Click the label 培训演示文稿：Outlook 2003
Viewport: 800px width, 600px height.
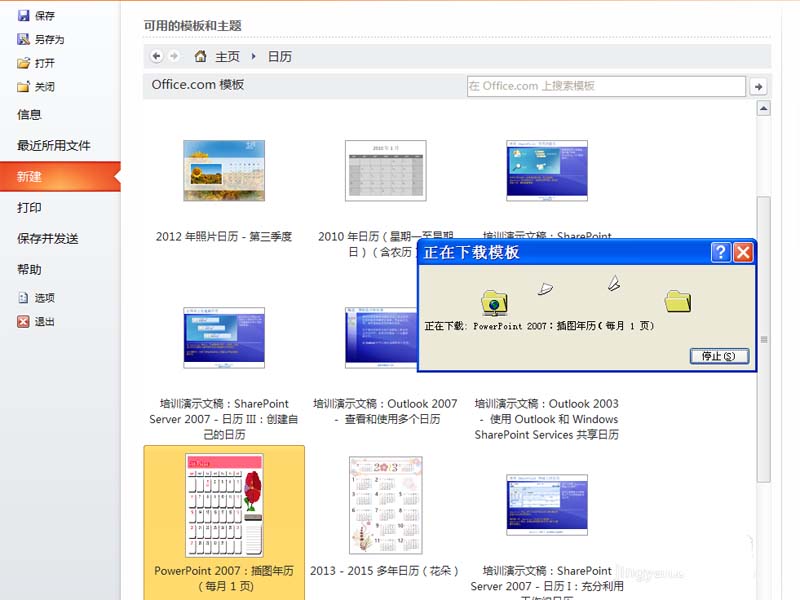546,404
